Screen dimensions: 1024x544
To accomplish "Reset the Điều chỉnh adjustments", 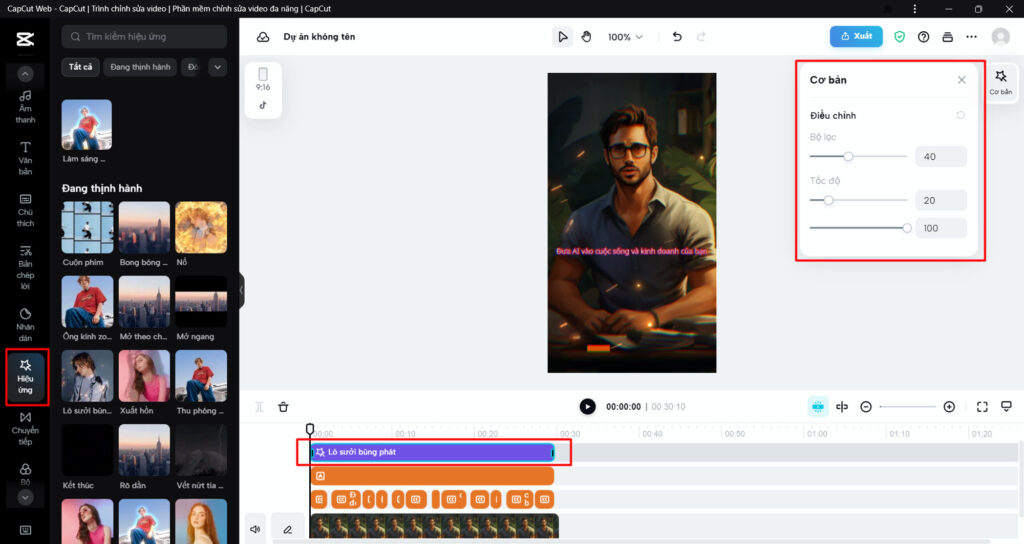I will pos(960,115).
